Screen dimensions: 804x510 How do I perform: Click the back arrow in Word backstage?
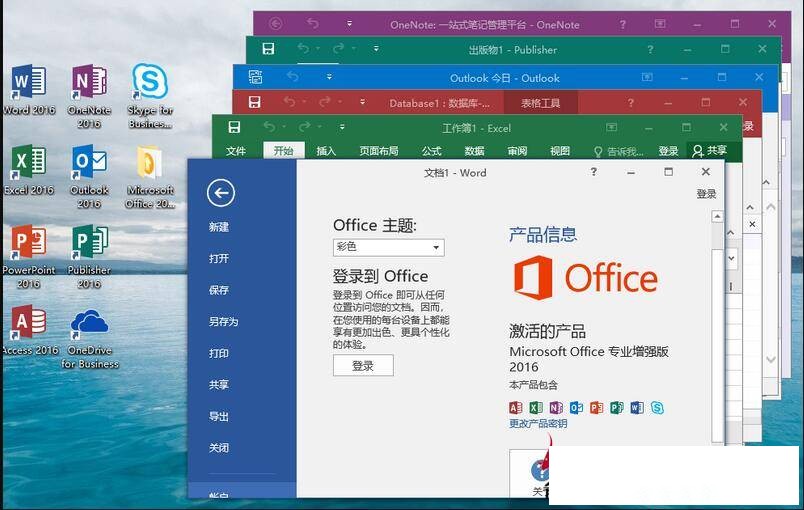coord(221,193)
